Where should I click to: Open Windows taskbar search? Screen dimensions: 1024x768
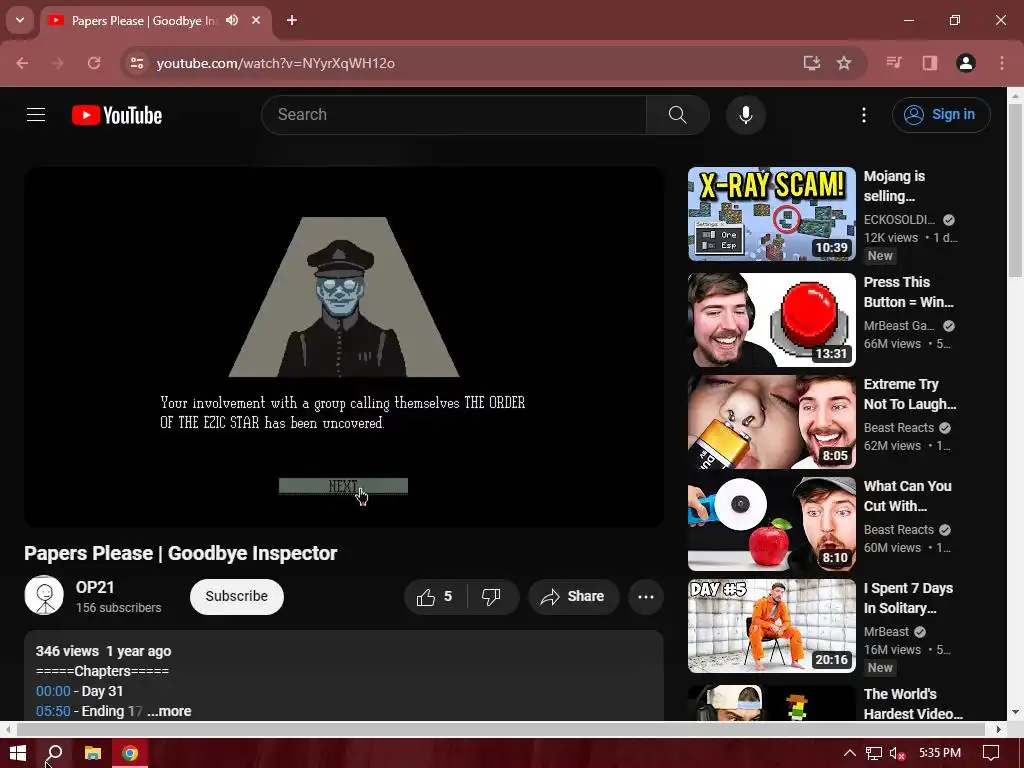pos(54,753)
